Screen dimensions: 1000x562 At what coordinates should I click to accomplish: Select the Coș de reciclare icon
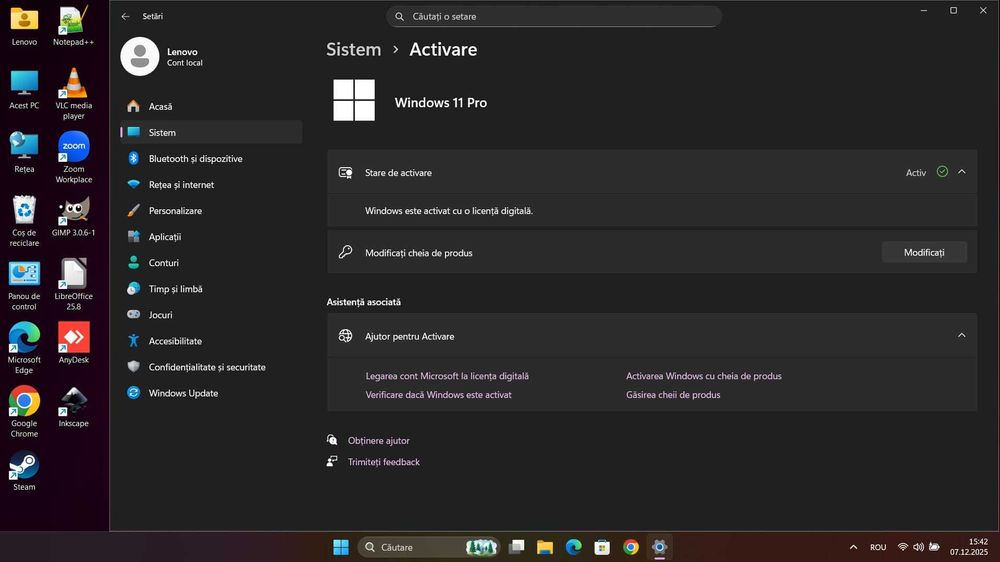[x=24, y=221]
